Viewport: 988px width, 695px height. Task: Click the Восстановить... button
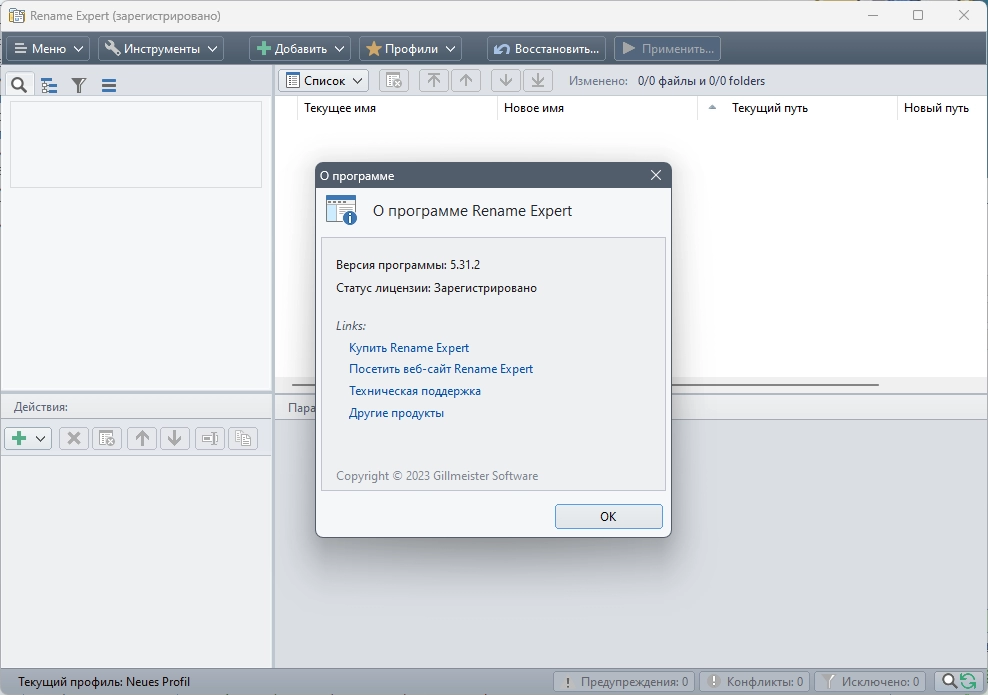546,49
